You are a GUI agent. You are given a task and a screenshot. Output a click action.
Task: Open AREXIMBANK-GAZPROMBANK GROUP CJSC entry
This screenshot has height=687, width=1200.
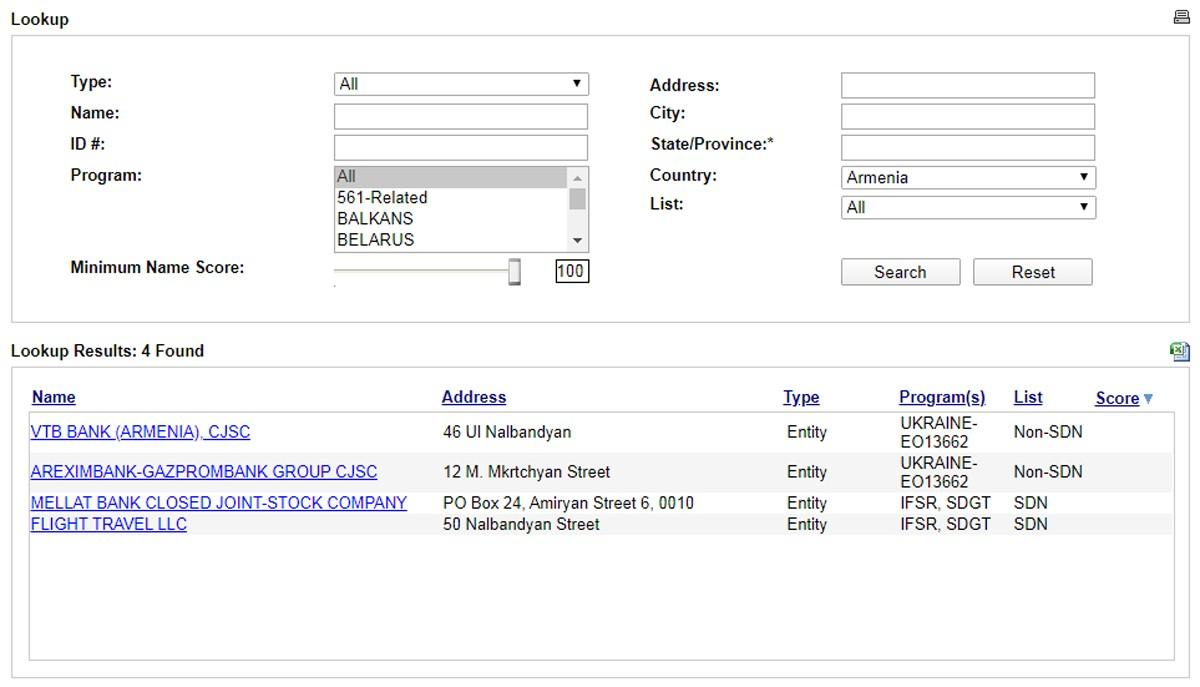[204, 472]
